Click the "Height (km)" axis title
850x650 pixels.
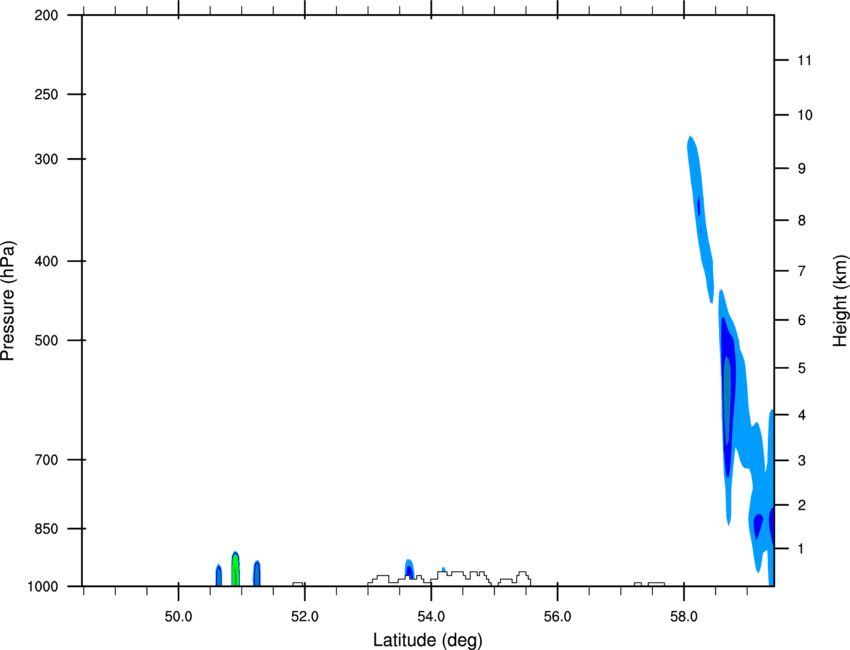pos(840,301)
